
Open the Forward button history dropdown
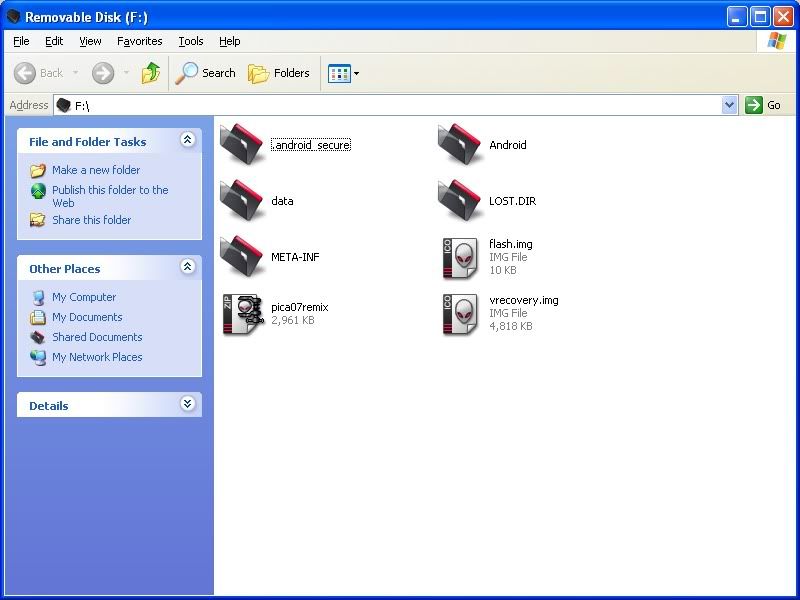126,73
